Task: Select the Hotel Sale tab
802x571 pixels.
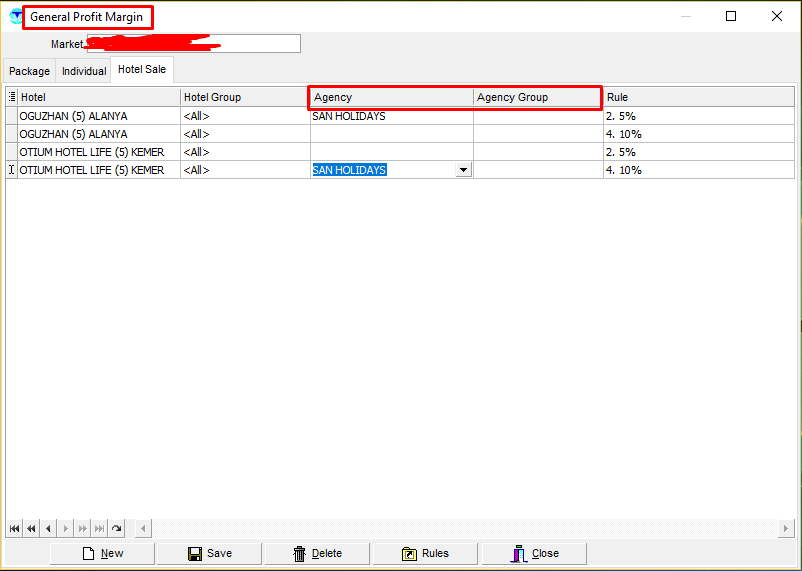Action: pyautogui.click(x=142, y=70)
